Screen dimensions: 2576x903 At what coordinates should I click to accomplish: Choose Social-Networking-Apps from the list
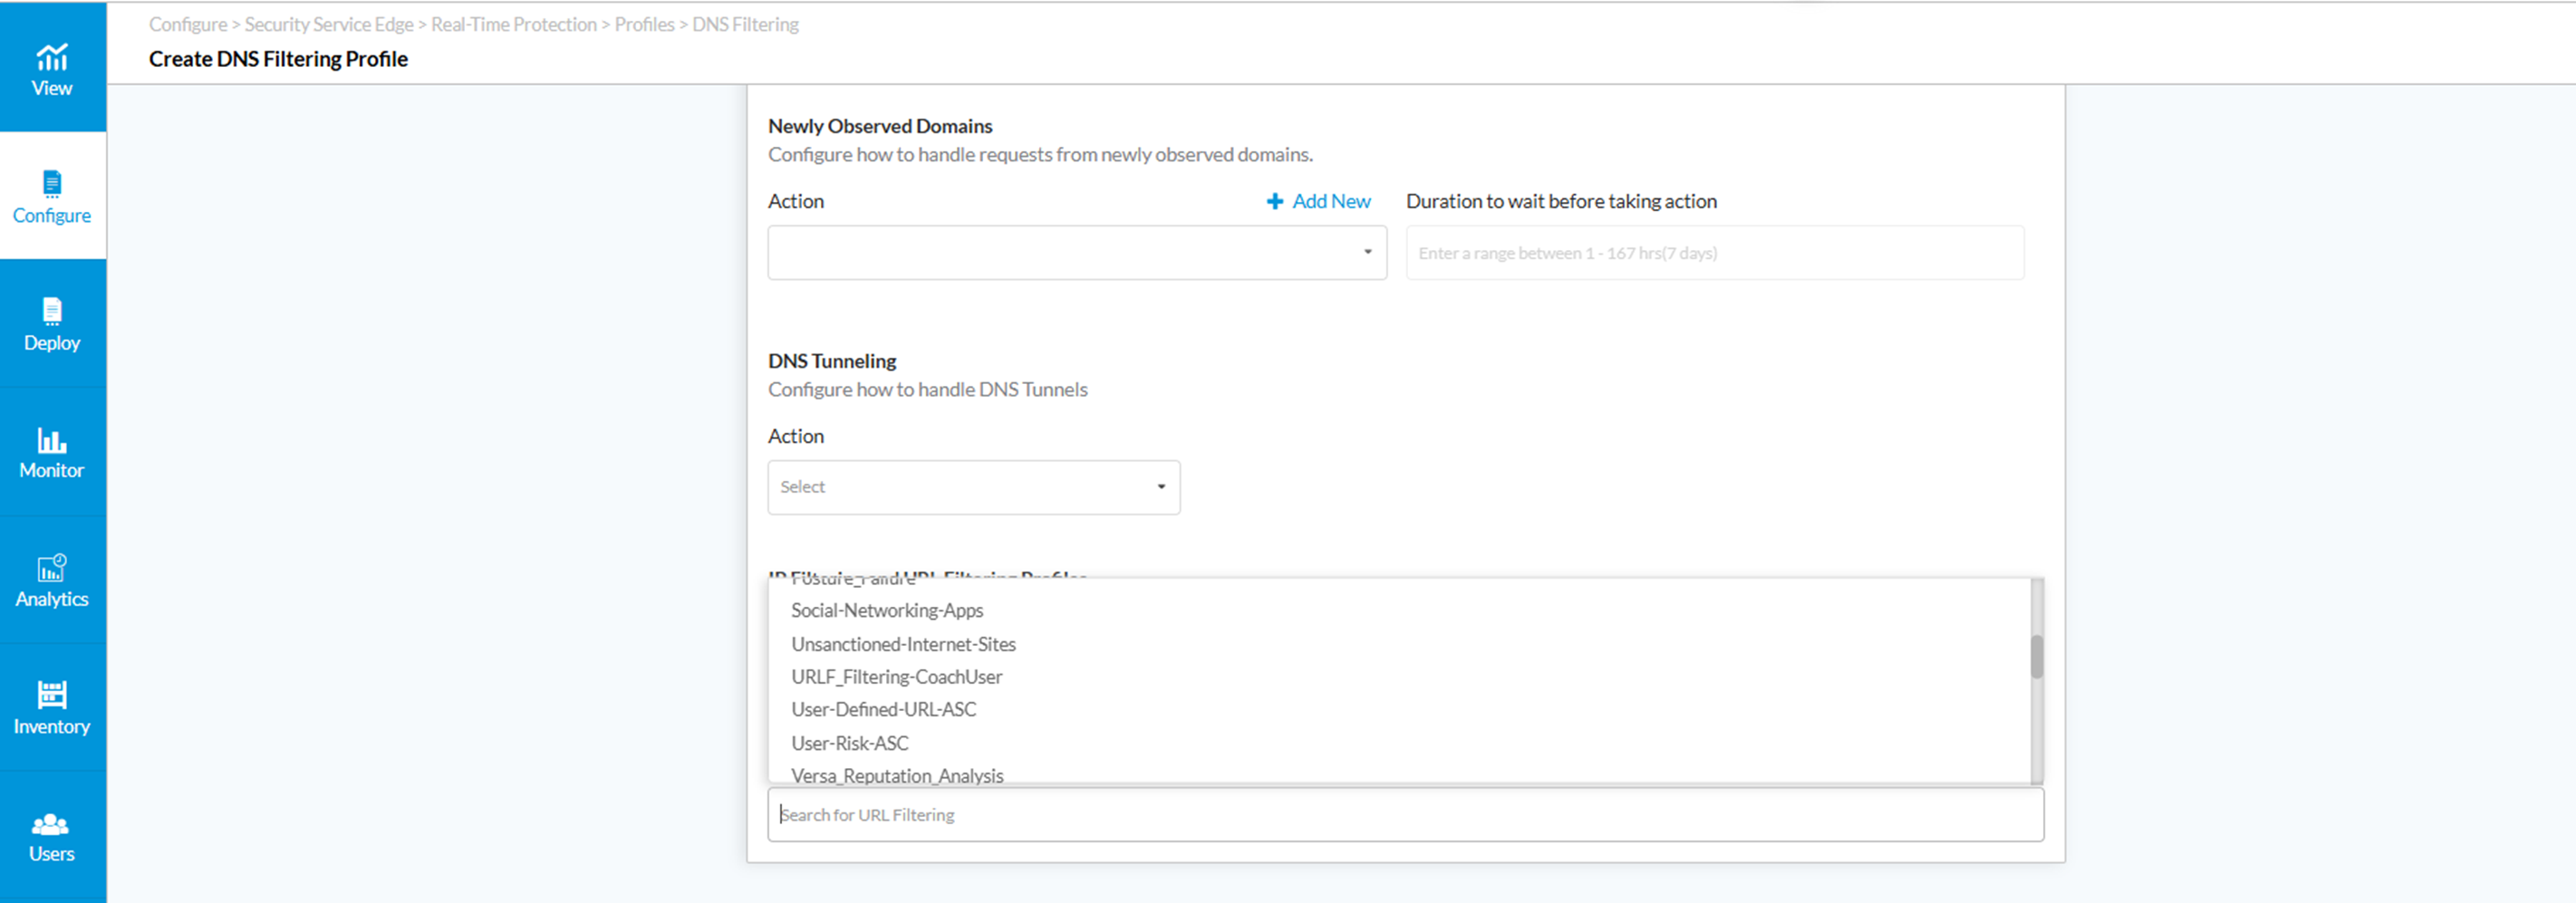tap(887, 610)
